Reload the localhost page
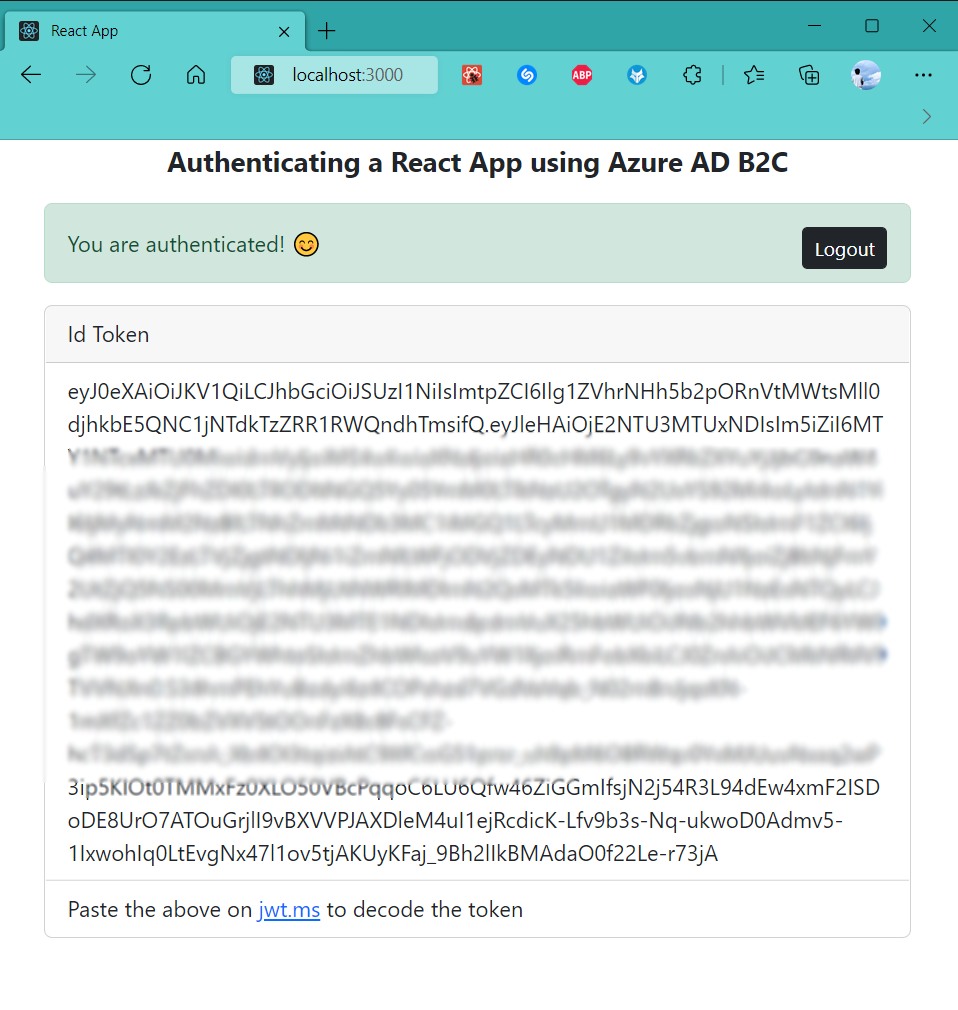The width and height of the screenshot is (958, 1010). pyautogui.click(x=141, y=75)
